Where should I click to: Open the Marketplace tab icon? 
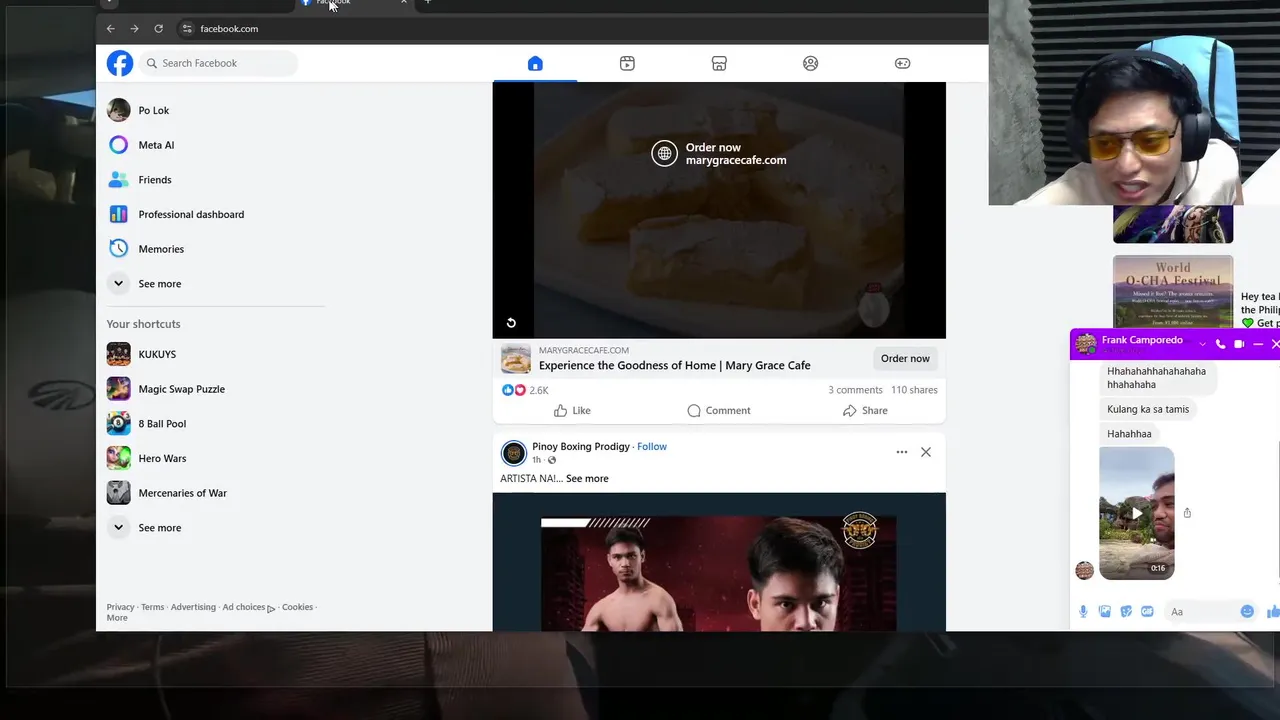[x=719, y=63]
